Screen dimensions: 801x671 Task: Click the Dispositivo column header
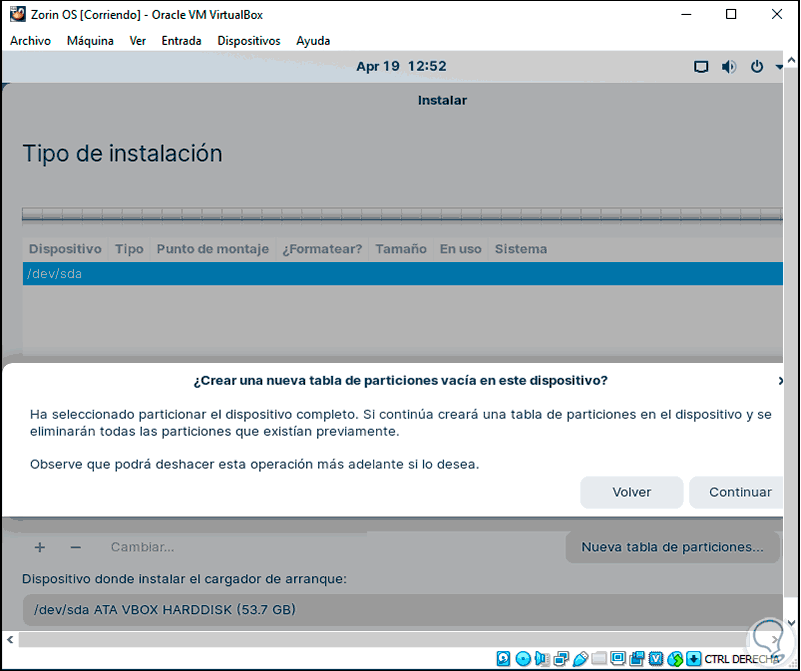coord(65,249)
